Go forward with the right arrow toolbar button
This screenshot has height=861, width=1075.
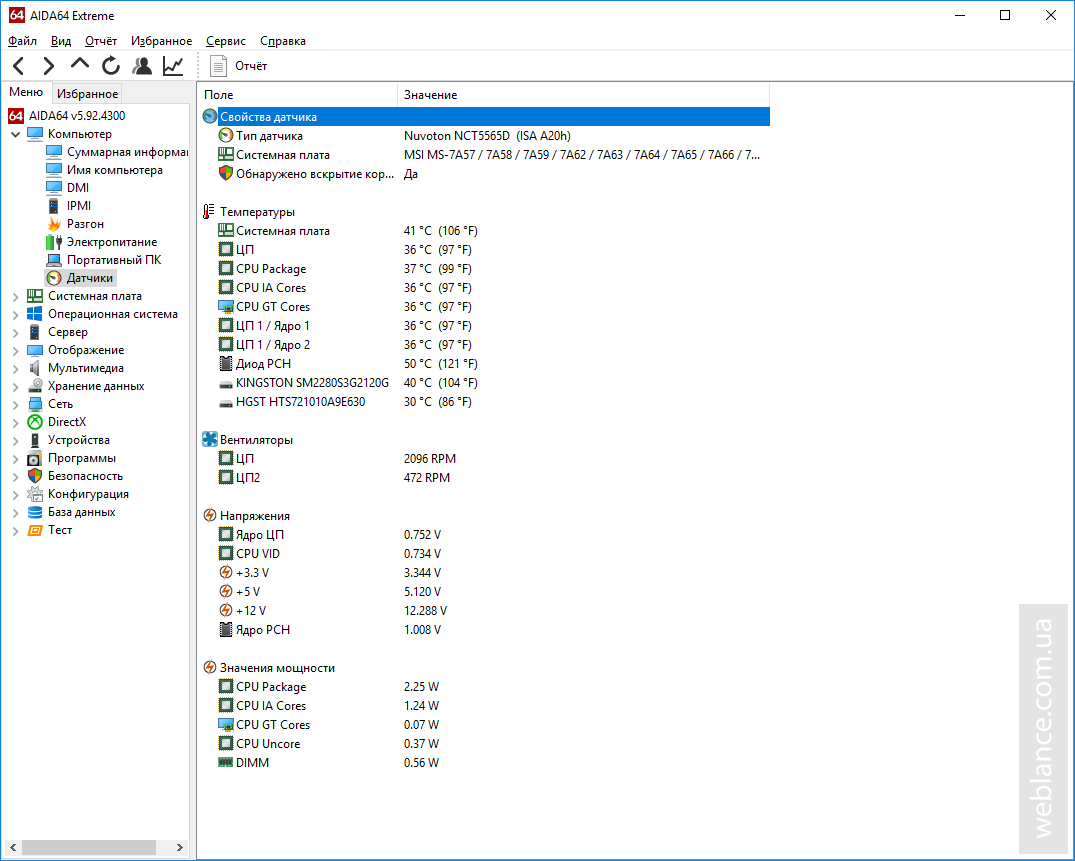49,66
